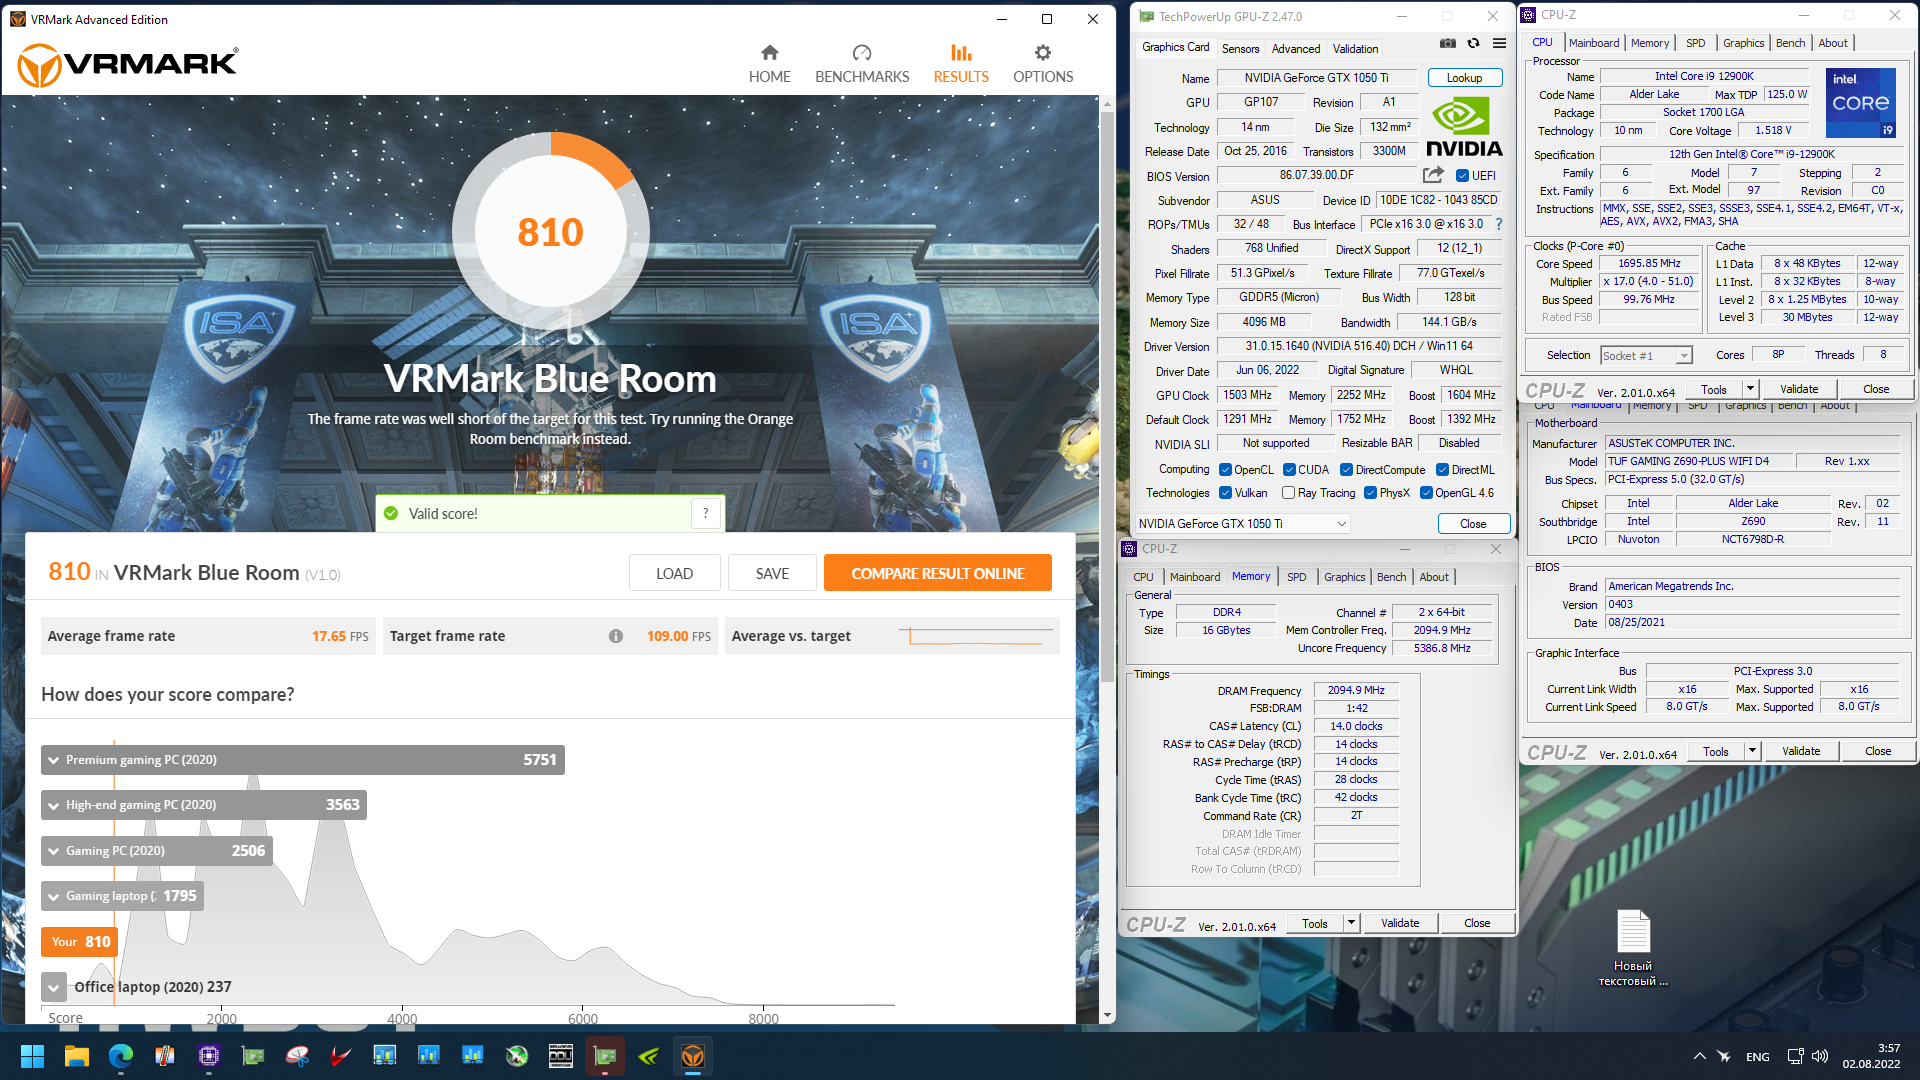Toggle DirectCompute checkbox

1347,470
